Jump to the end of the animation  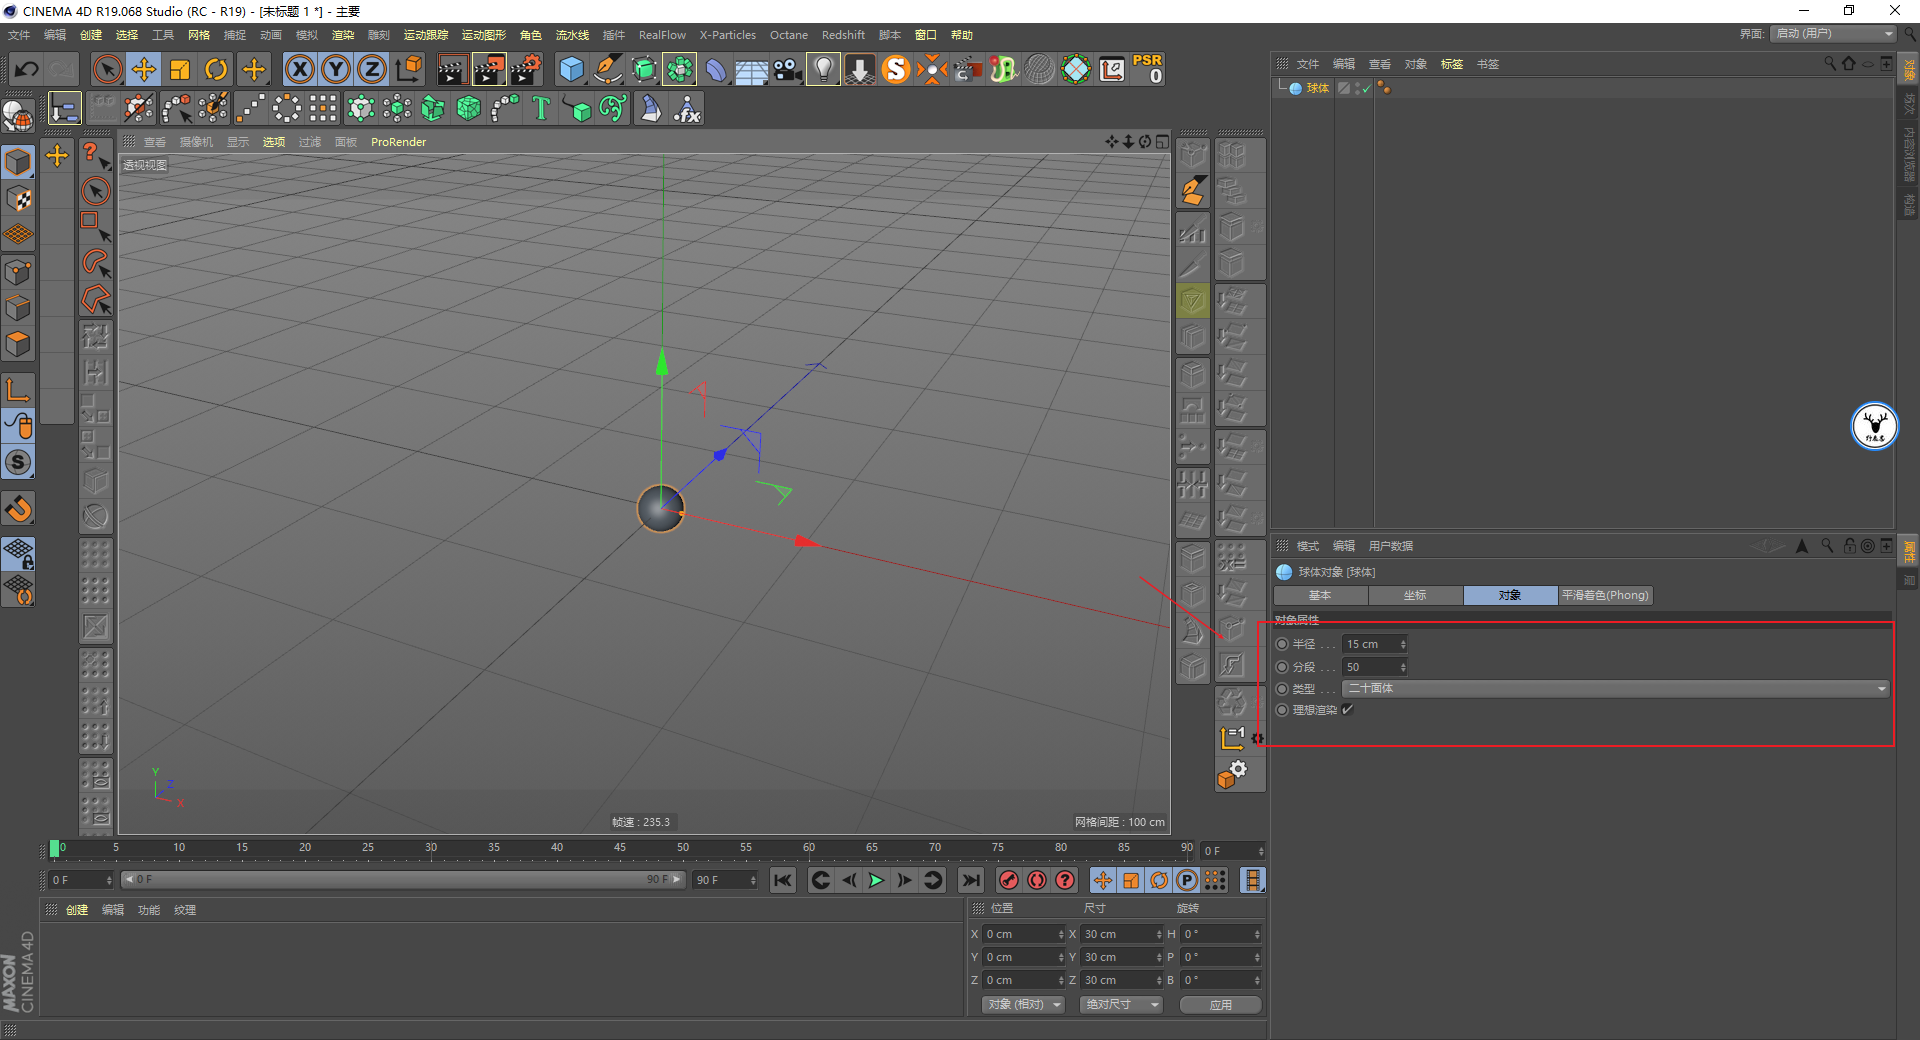pyautogui.click(x=970, y=880)
